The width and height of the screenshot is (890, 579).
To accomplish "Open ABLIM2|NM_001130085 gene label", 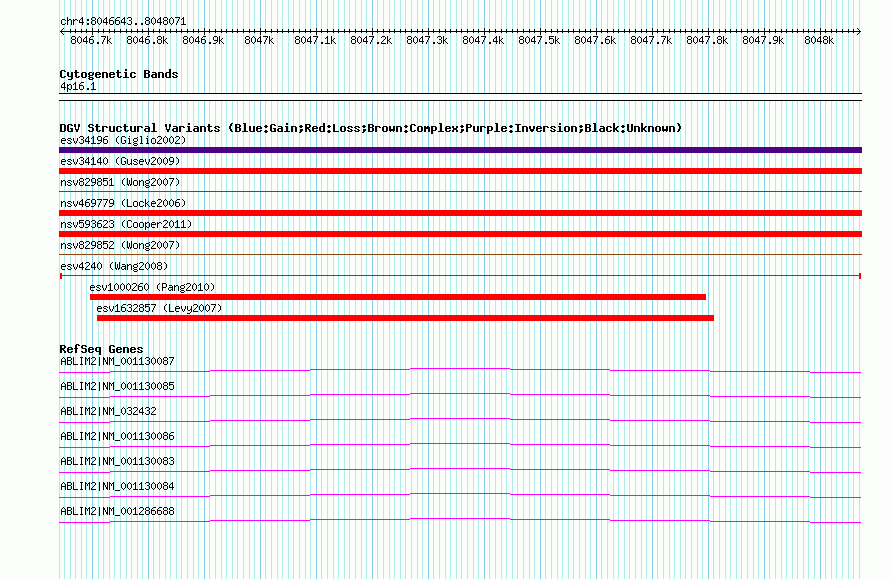I will [117, 386].
